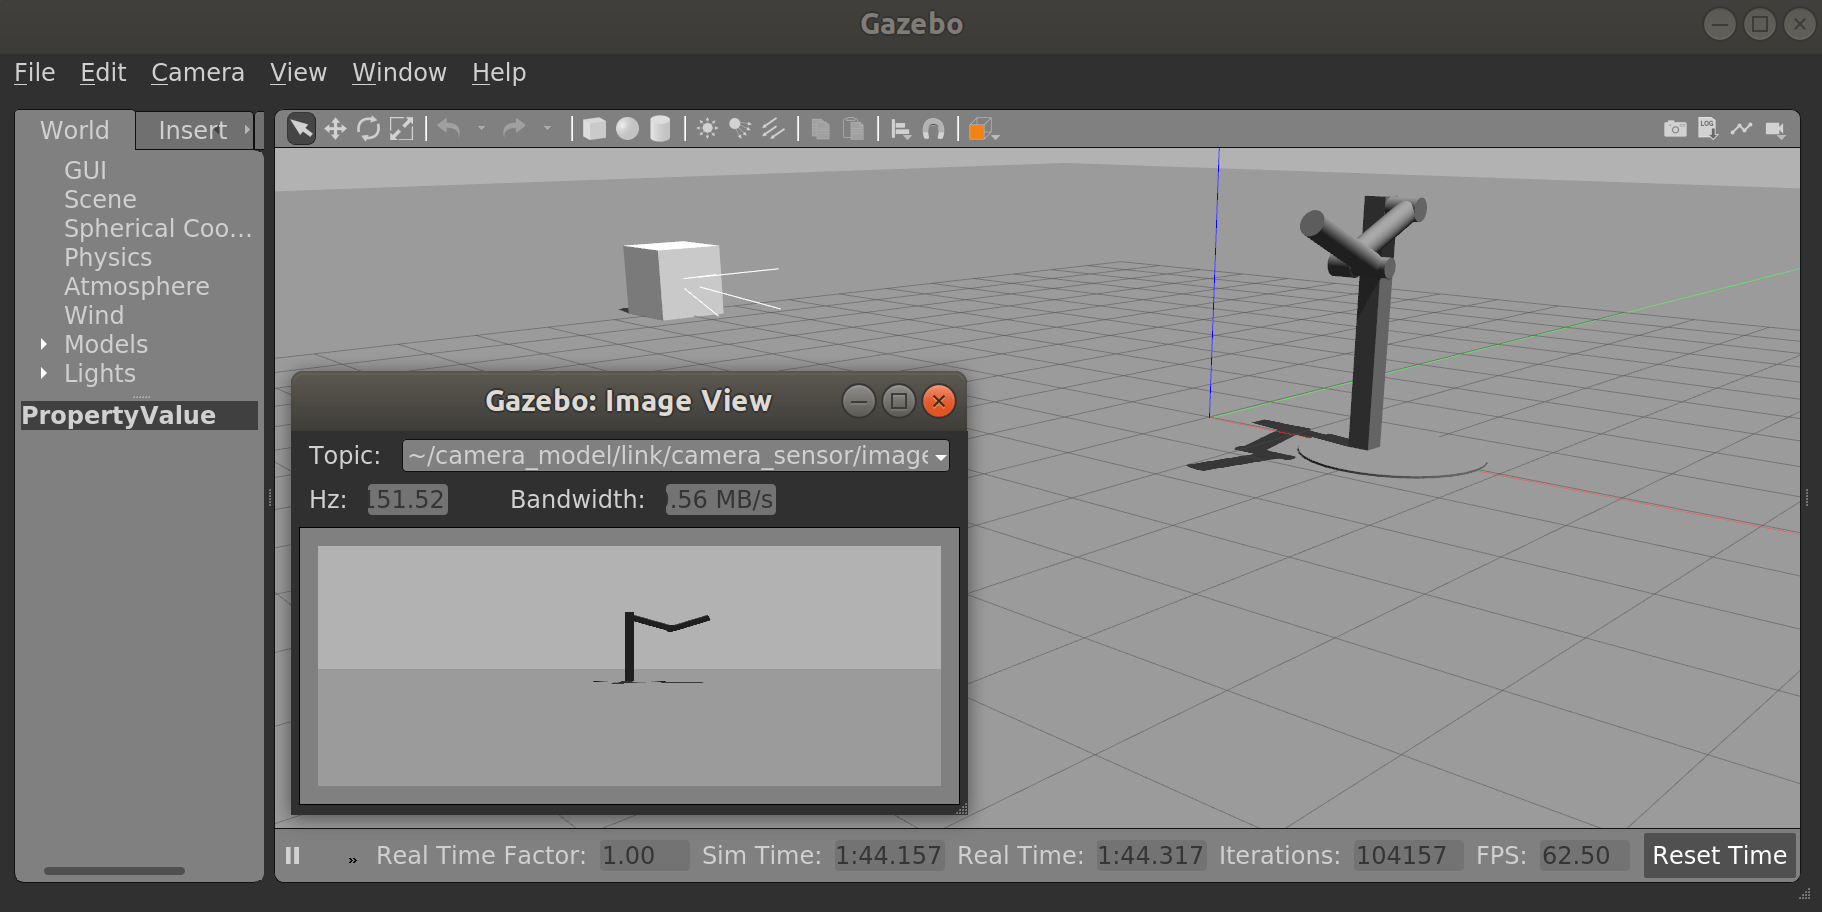Select the Translate mode tool

click(x=335, y=129)
